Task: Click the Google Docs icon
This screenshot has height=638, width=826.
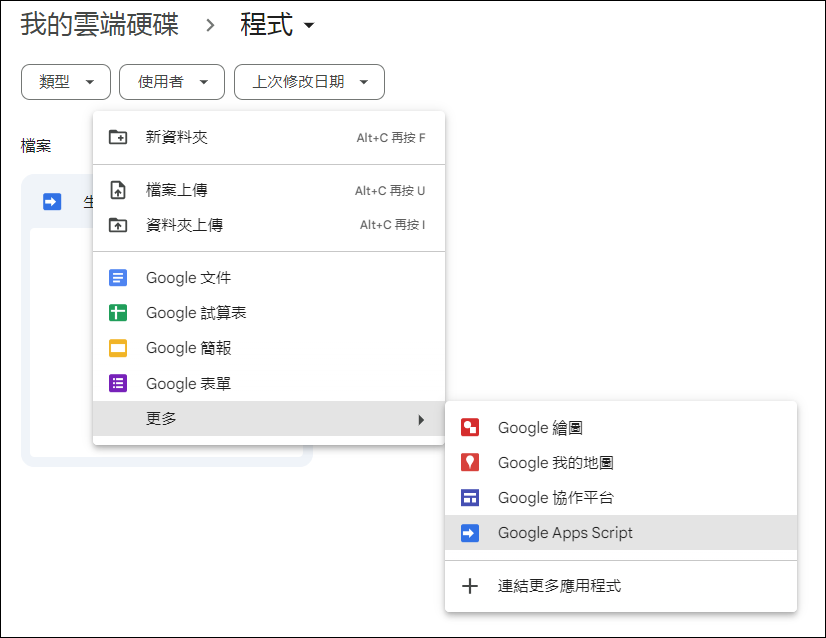Action: (x=117, y=278)
